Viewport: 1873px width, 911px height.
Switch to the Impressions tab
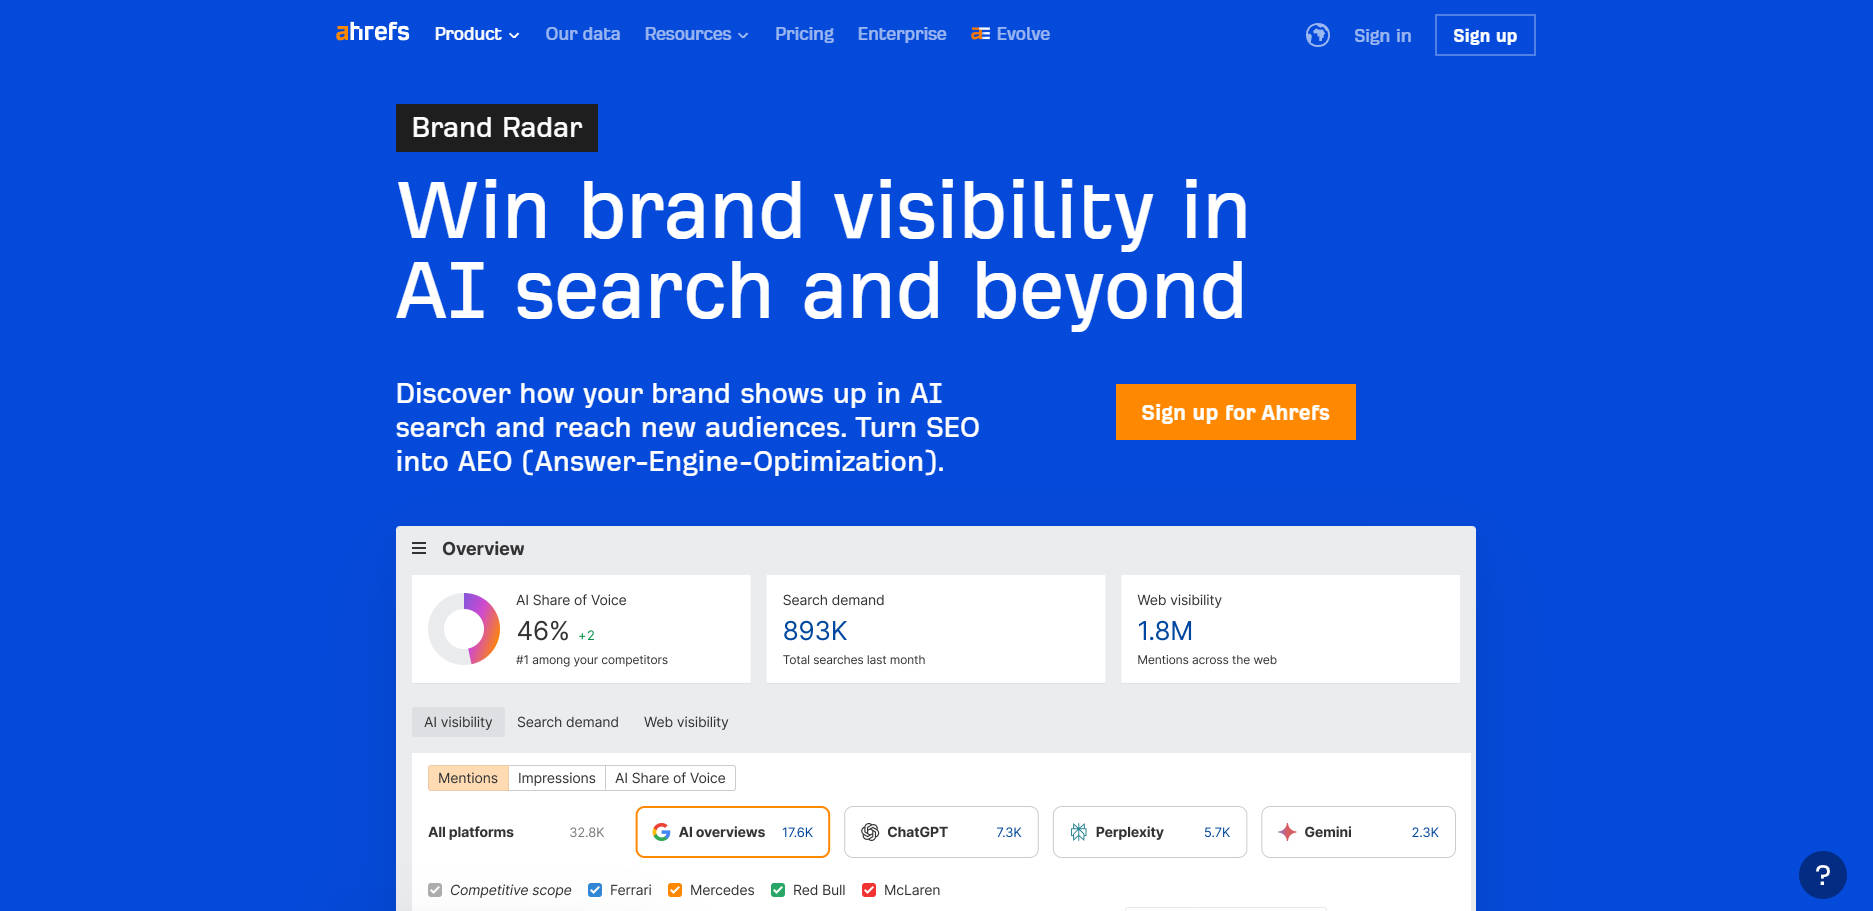557,777
